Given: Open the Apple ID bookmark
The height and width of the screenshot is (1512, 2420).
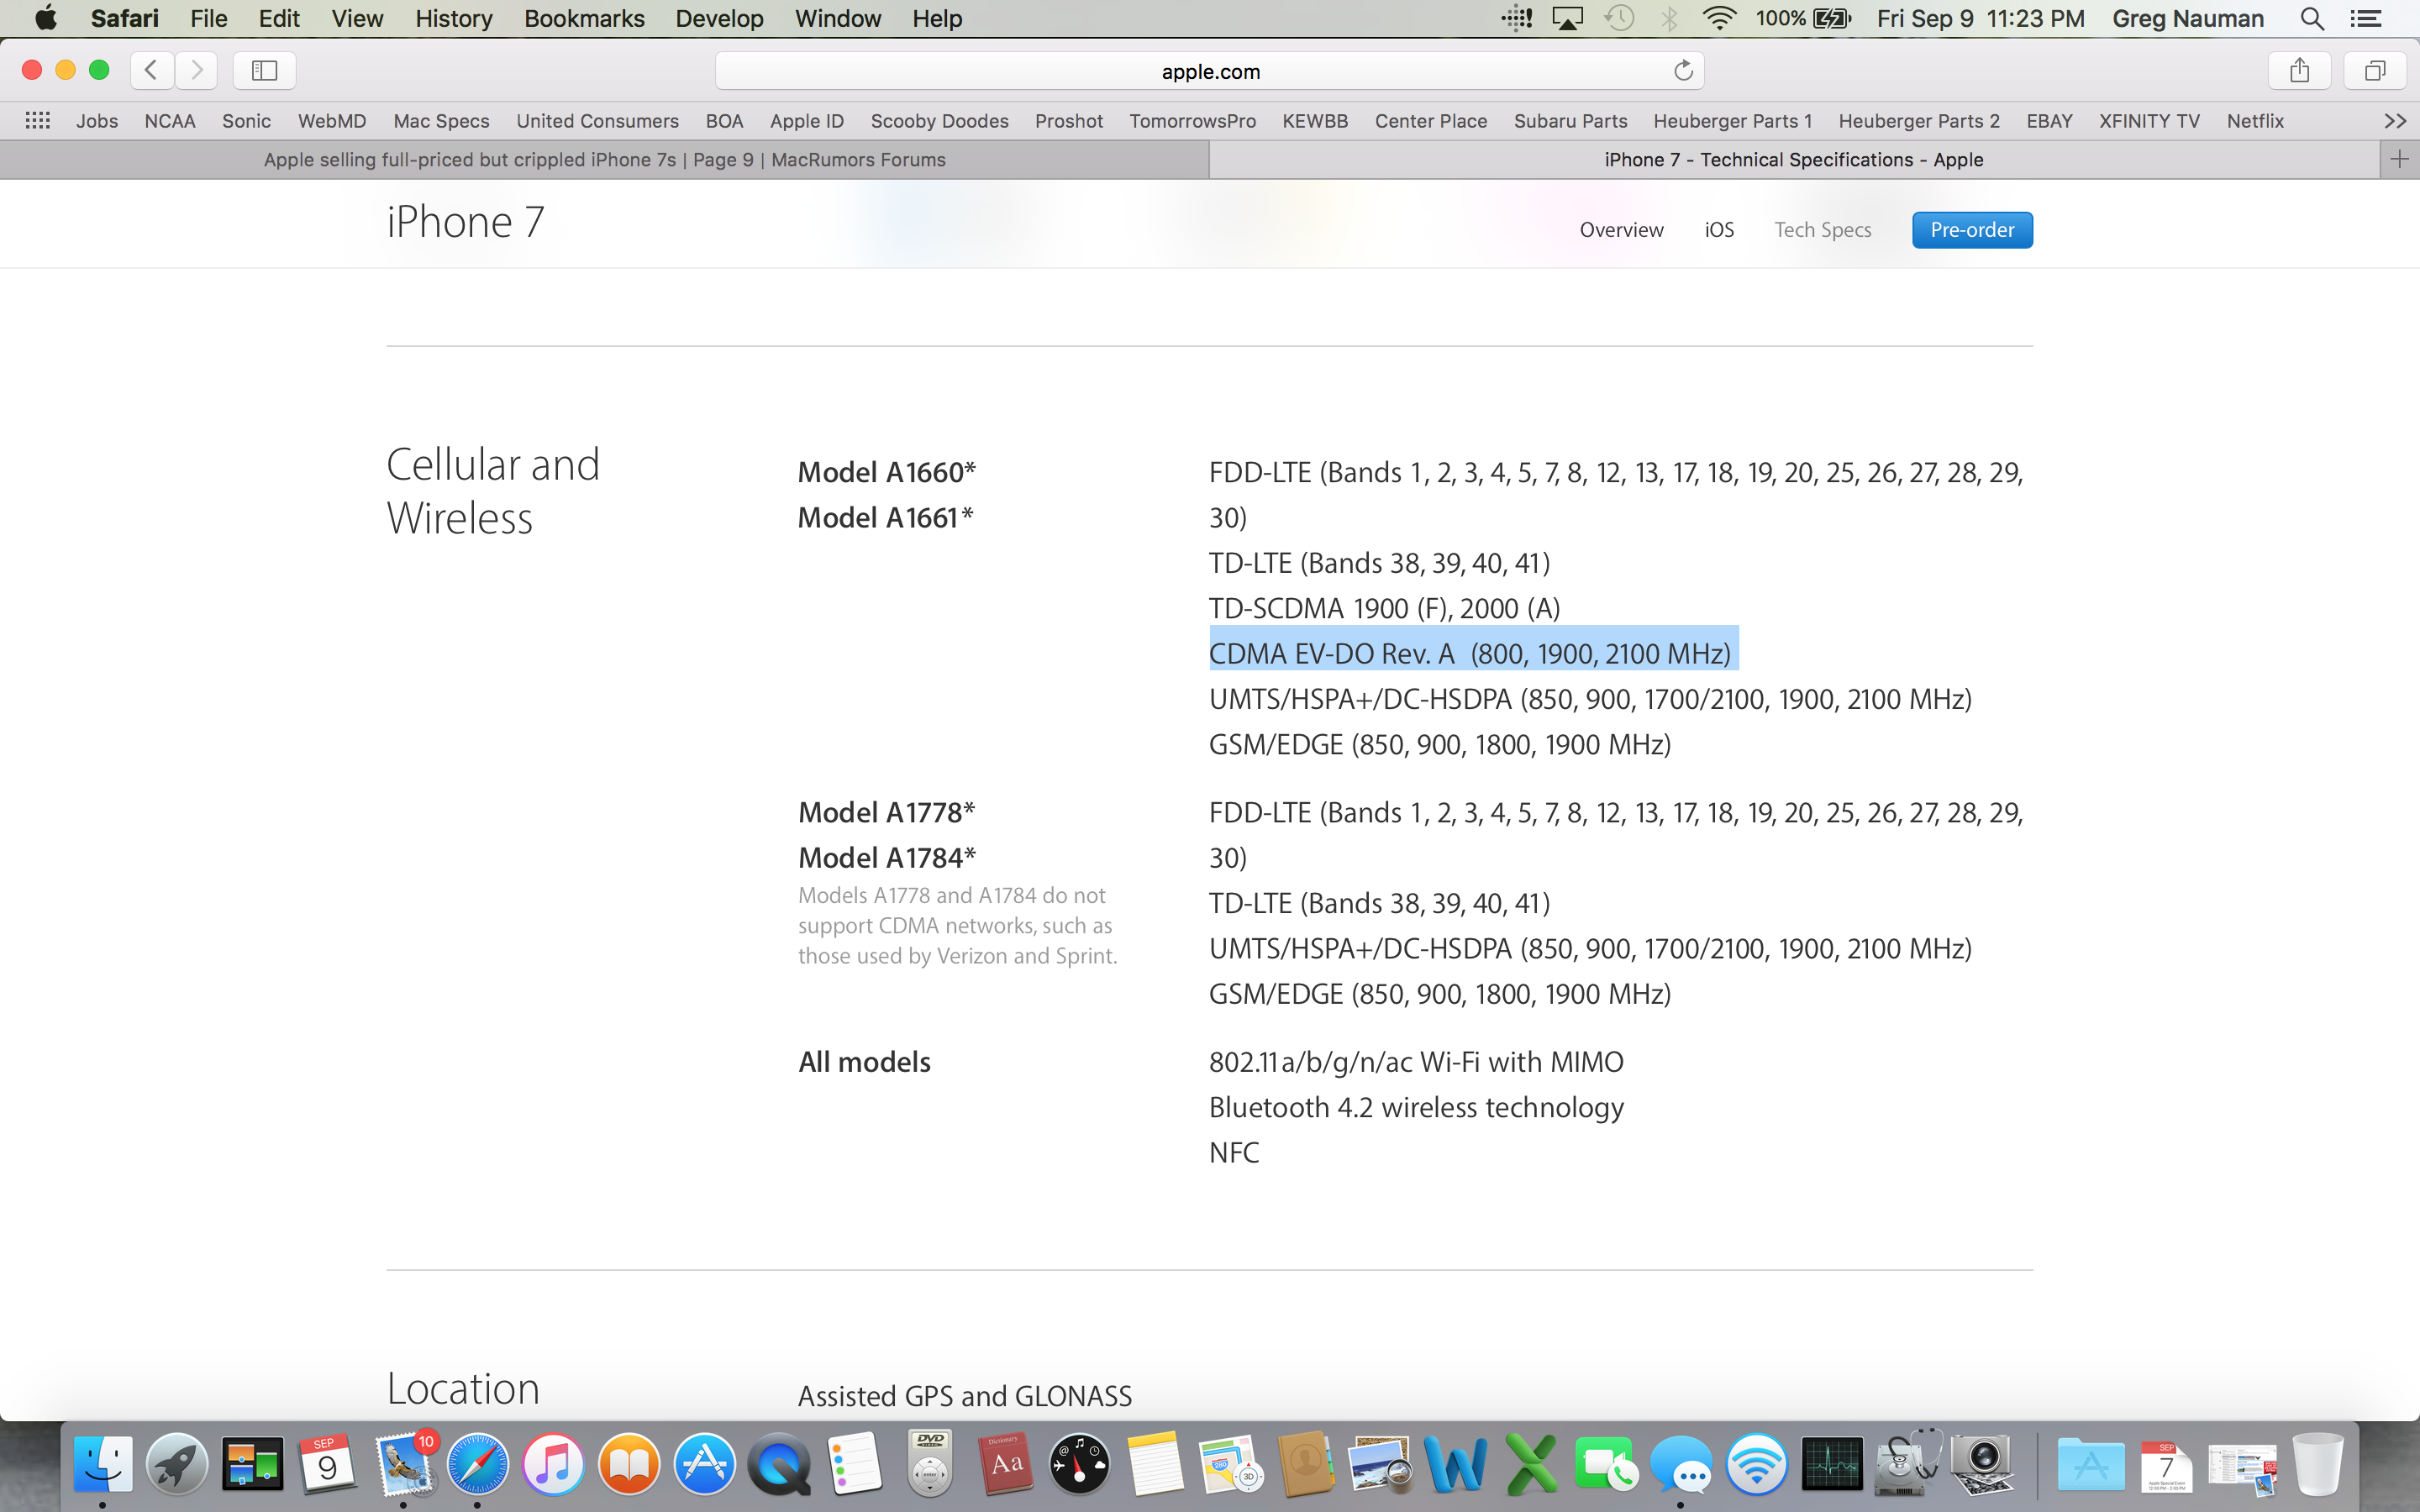Looking at the screenshot, I should (x=806, y=121).
